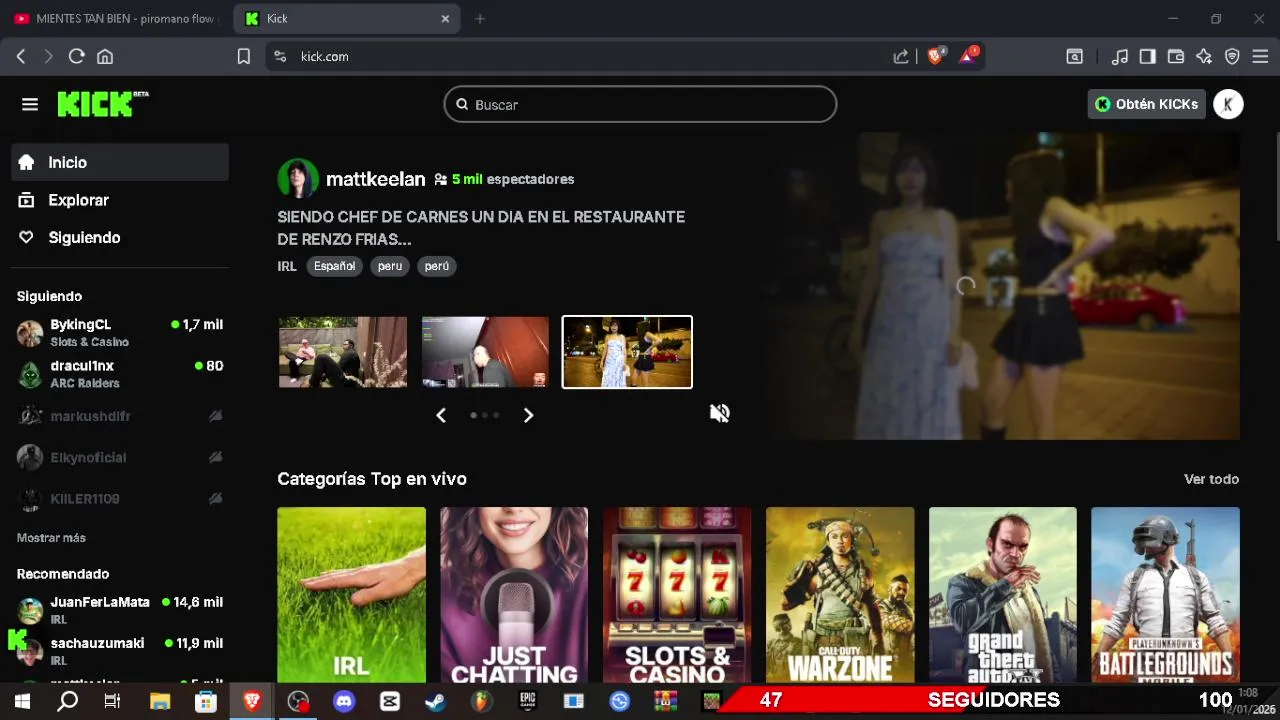This screenshot has height=720, width=1280.
Task: Click Obtén KICKs button
Action: [x=1146, y=104]
